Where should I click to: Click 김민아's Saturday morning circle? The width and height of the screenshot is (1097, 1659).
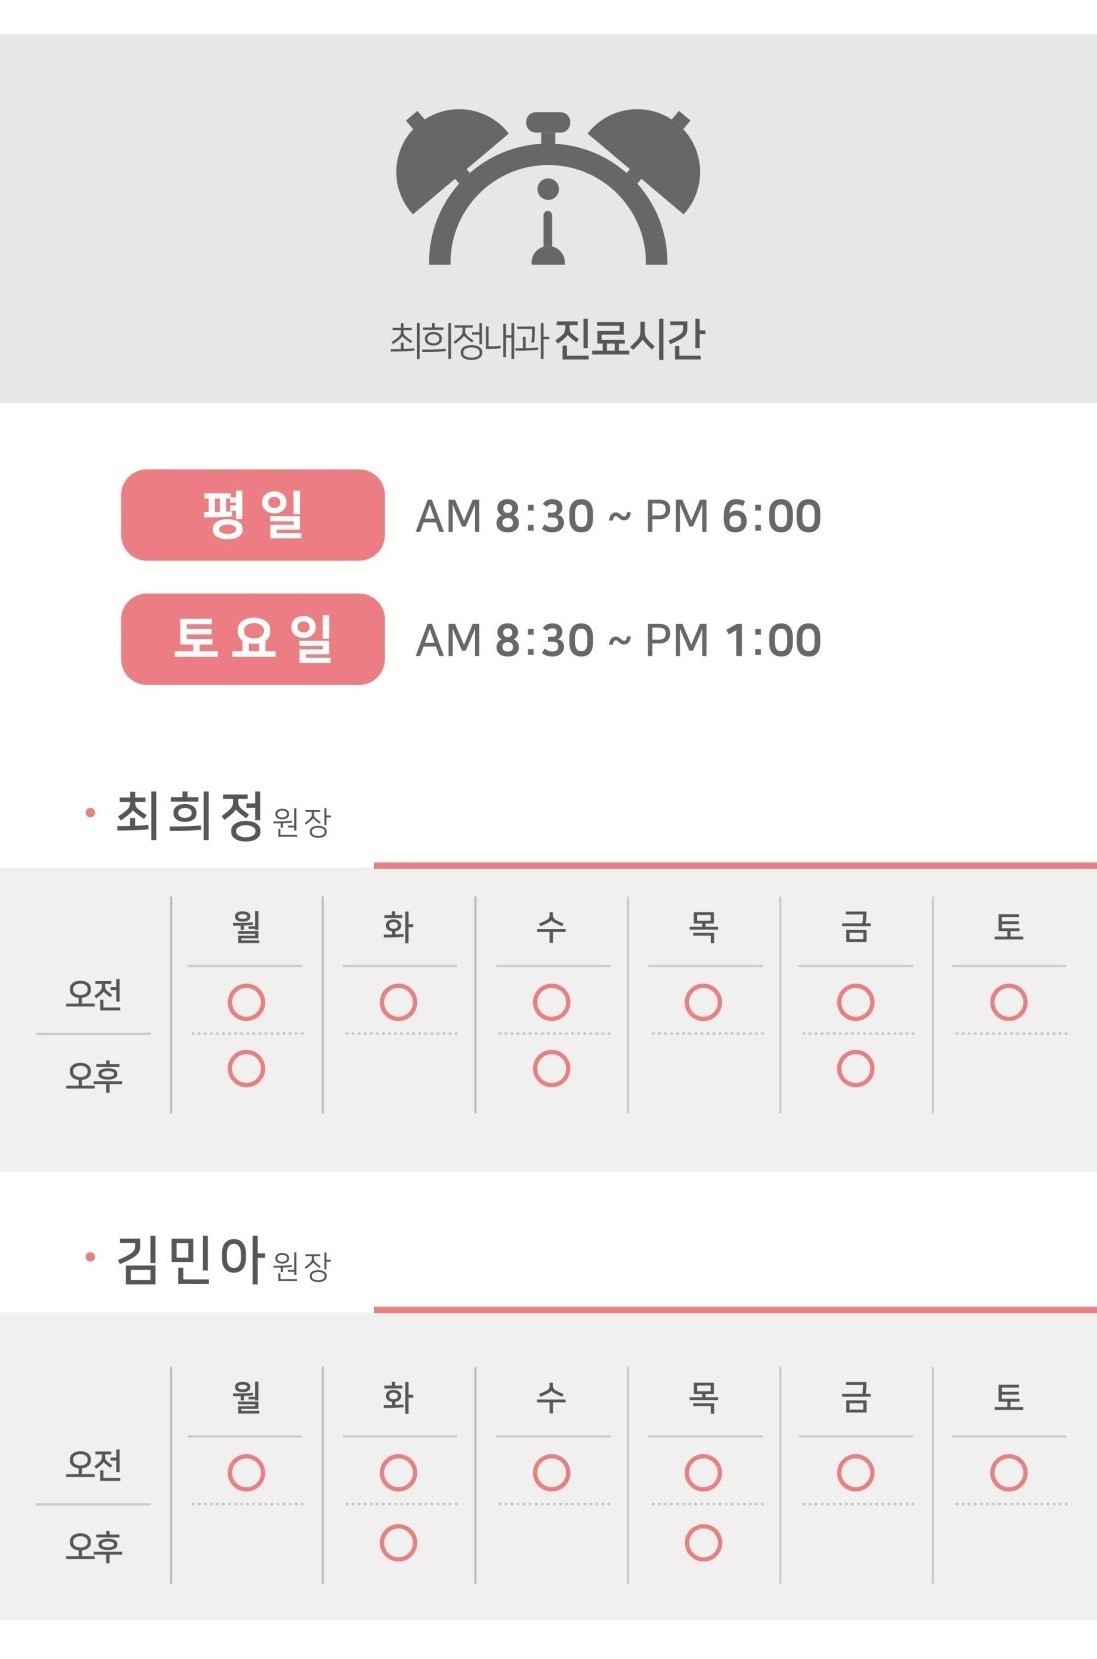[1008, 1472]
